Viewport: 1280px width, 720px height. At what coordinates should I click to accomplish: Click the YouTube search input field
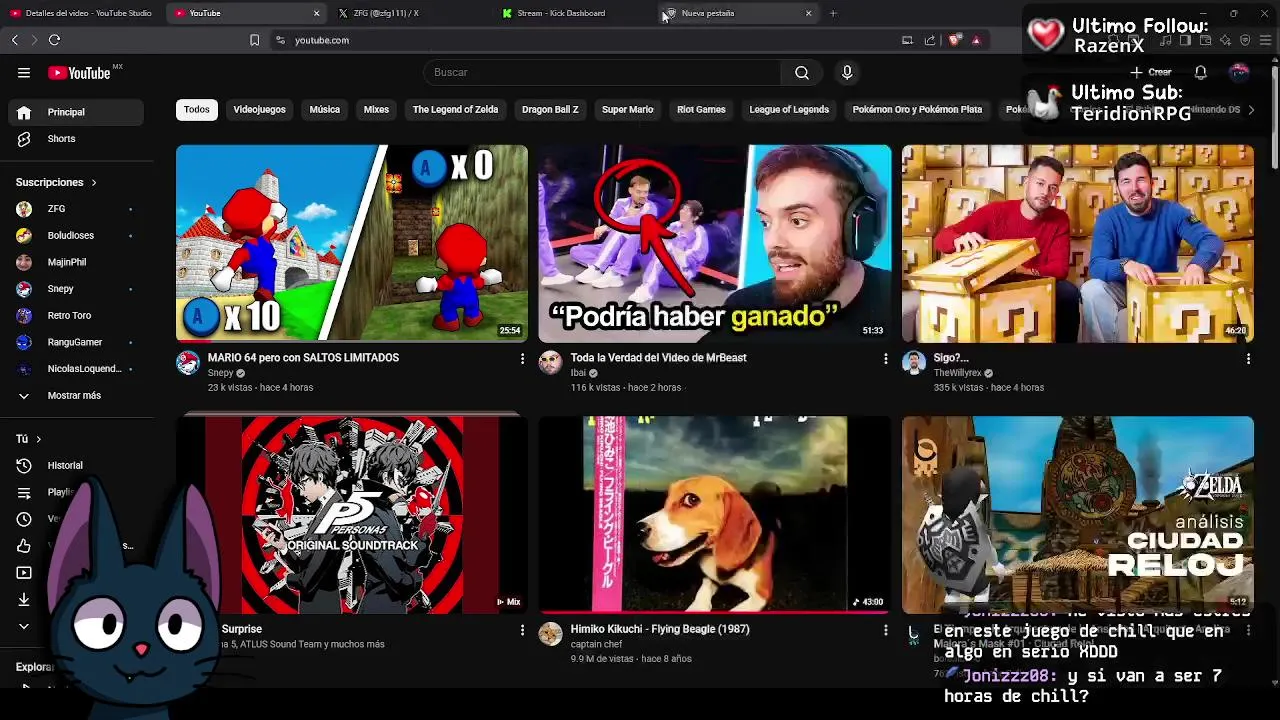(x=603, y=72)
